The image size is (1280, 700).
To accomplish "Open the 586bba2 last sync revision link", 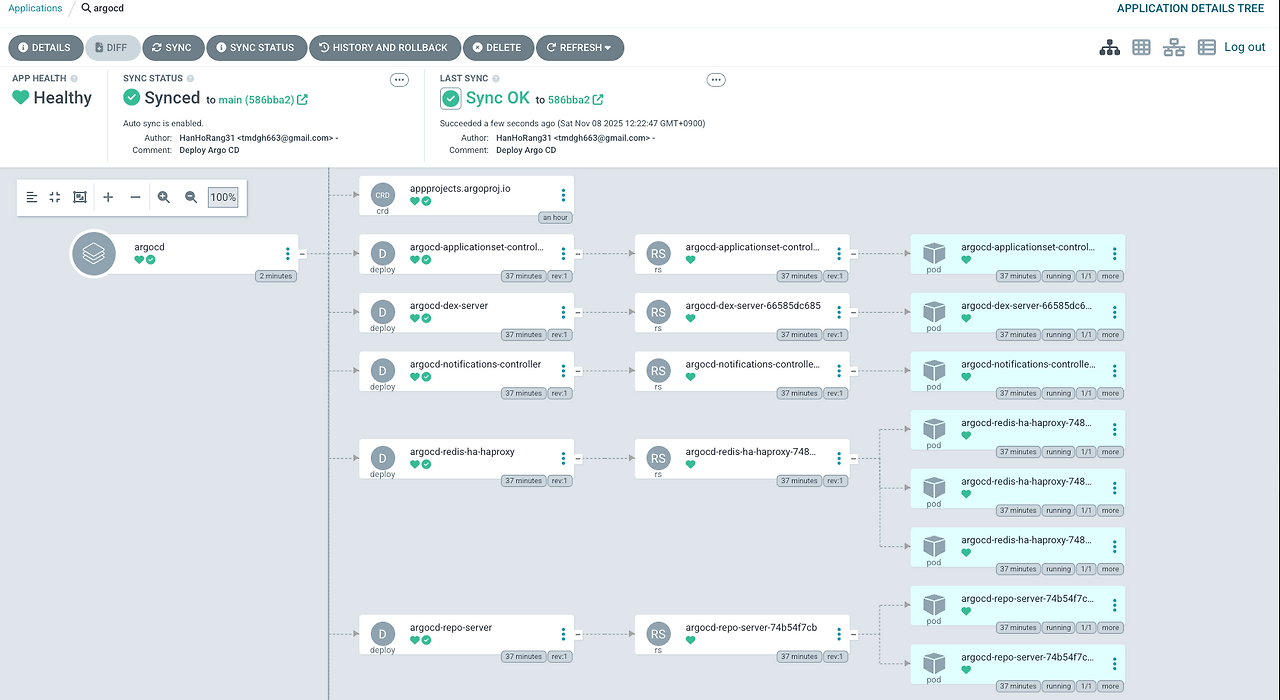I will pos(576,99).
